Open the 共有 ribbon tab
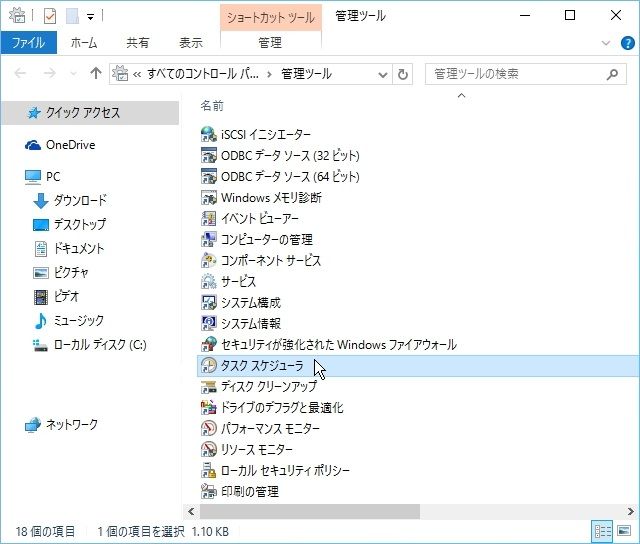Image resolution: width=640 pixels, height=544 pixels. 138,43
